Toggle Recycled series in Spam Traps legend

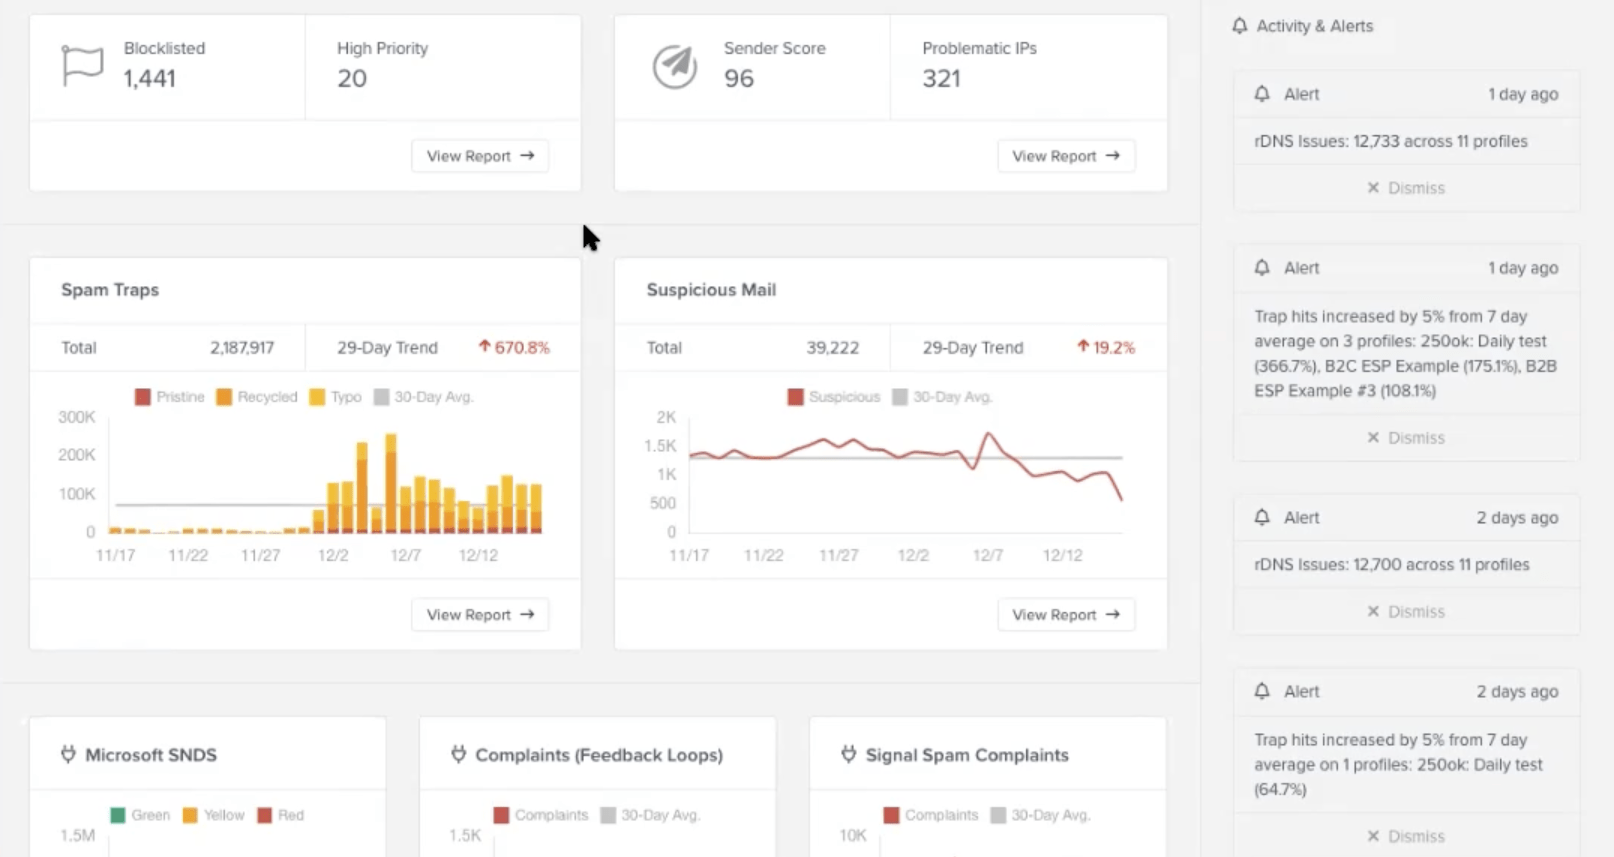click(x=257, y=397)
